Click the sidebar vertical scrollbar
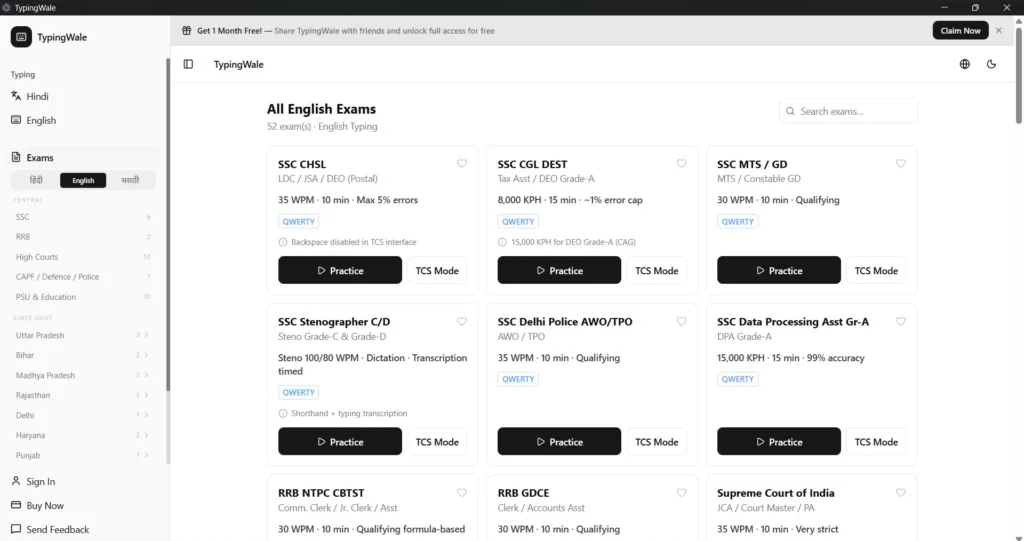 pyautogui.click(x=168, y=225)
